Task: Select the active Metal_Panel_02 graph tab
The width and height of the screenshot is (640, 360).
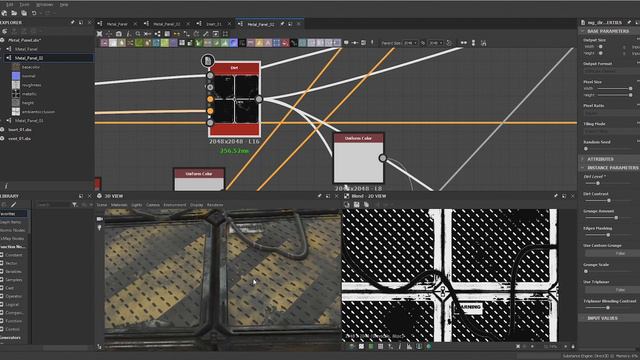Action: point(260,24)
